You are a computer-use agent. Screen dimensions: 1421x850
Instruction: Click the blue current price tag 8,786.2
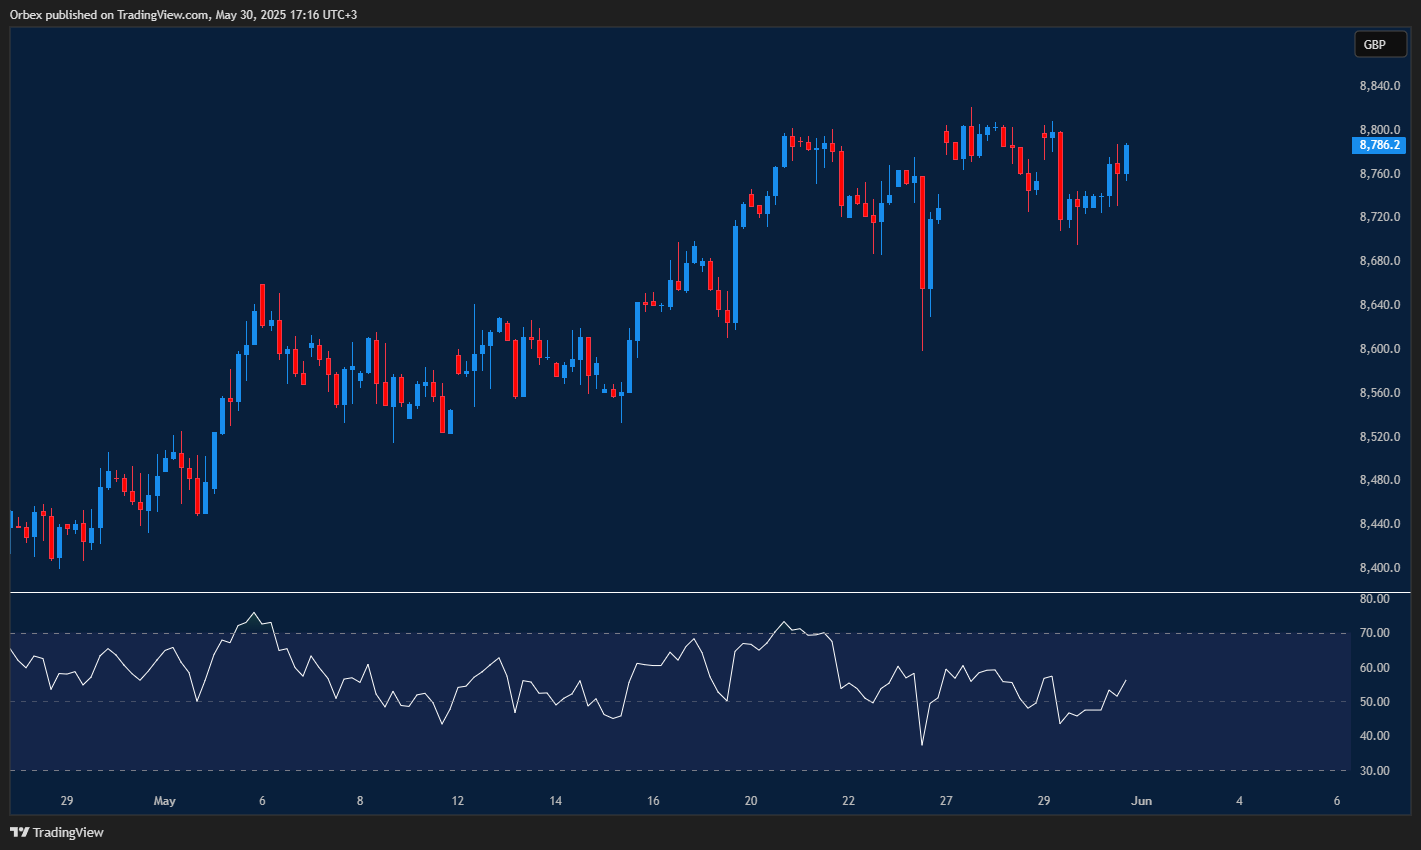coord(1381,146)
